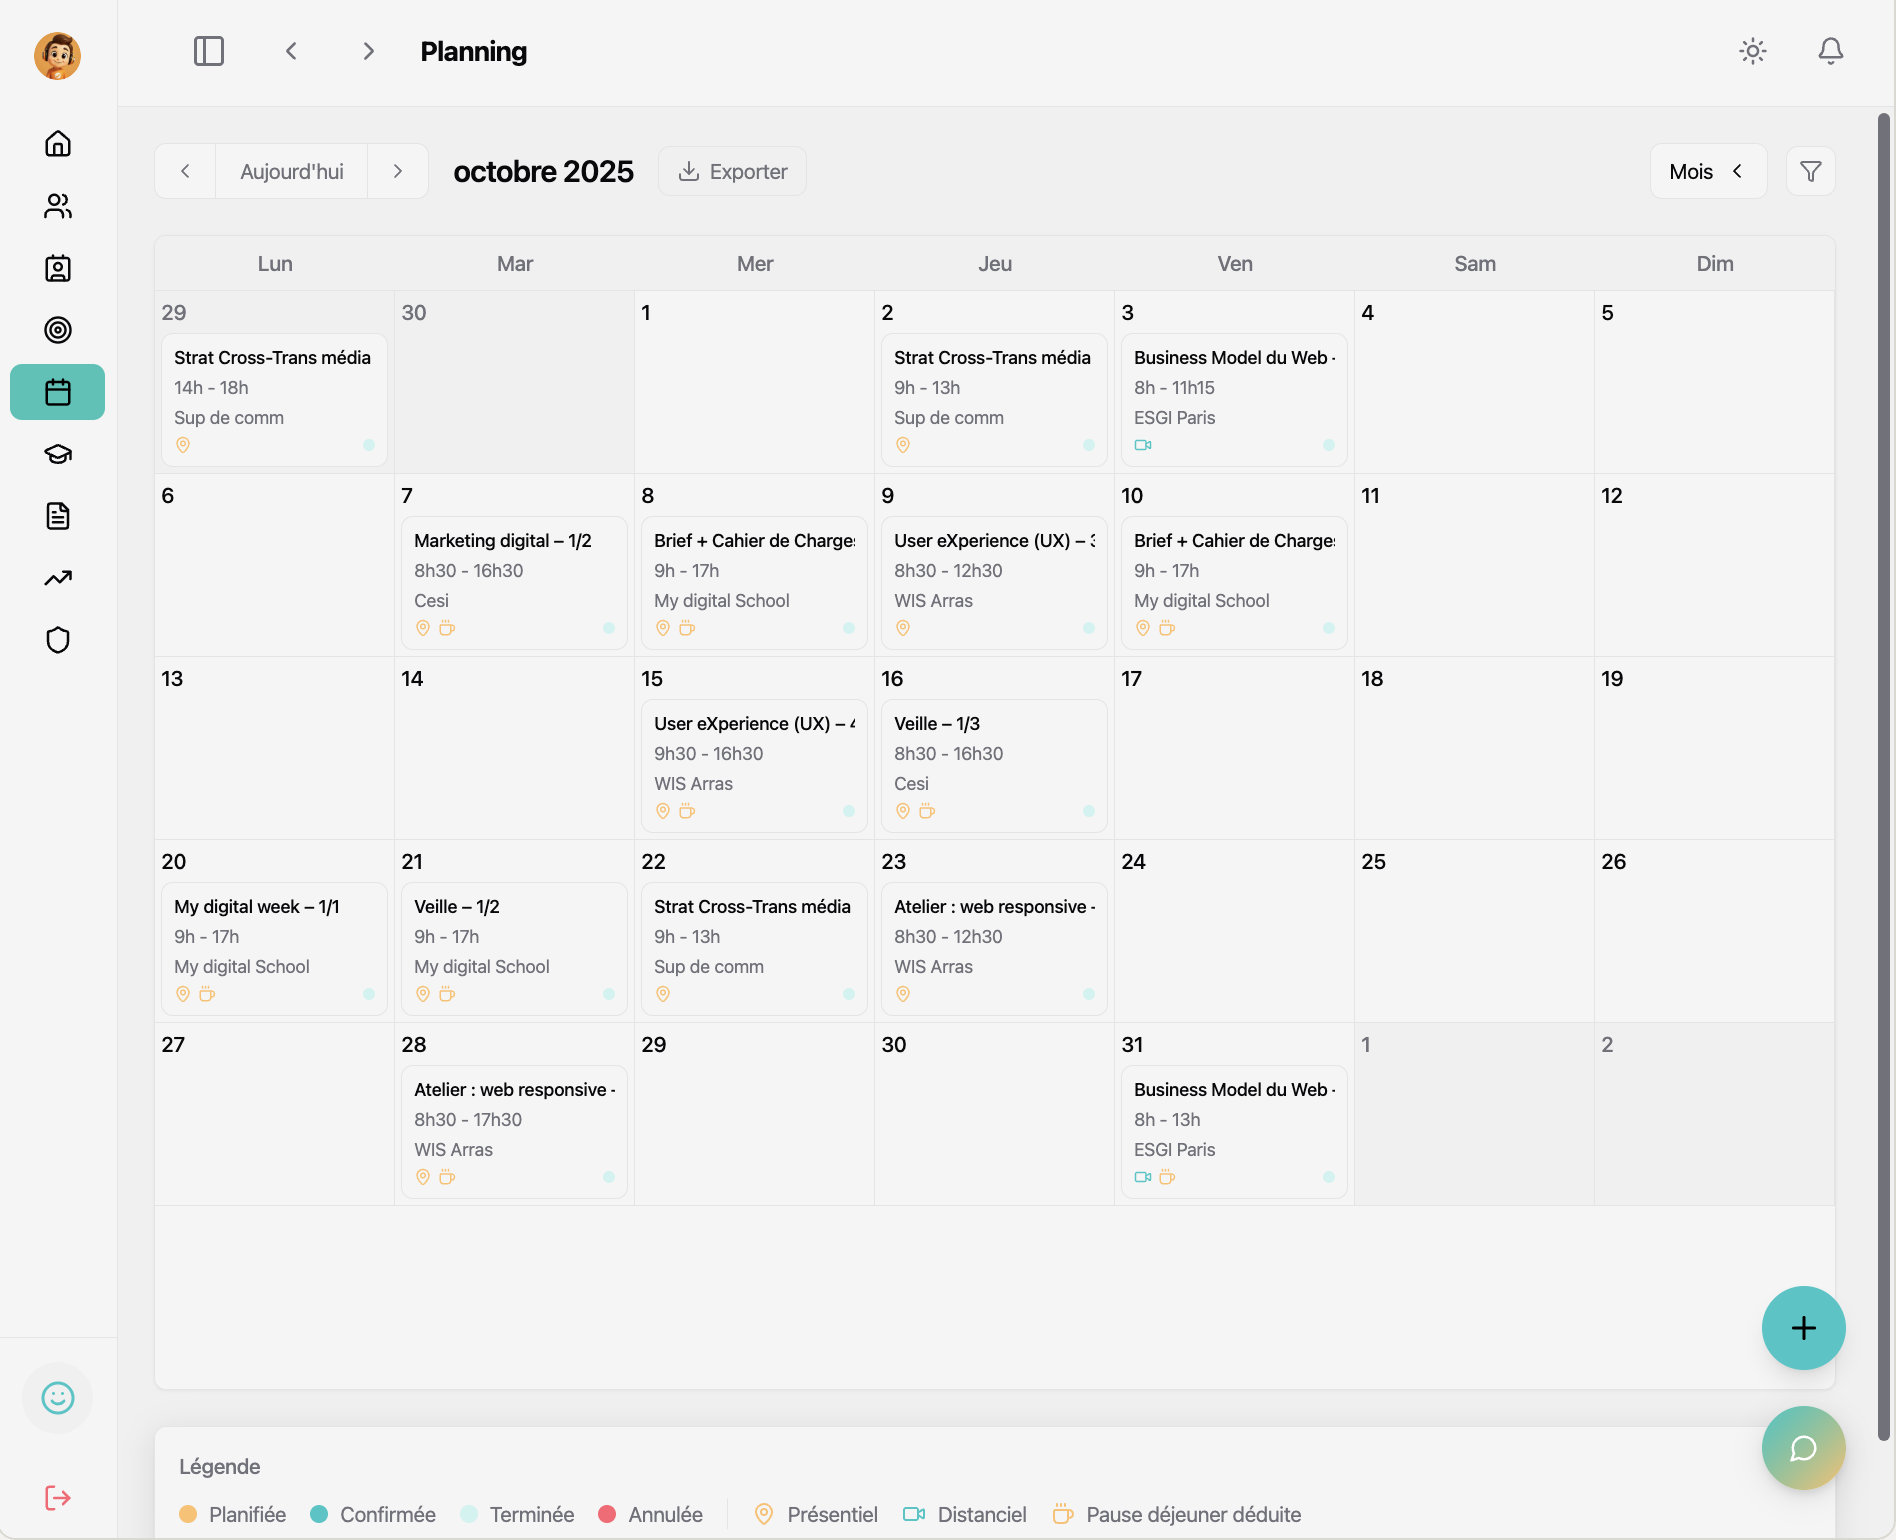Select the users/people sidebar icon
1896x1540 pixels.
[57, 206]
